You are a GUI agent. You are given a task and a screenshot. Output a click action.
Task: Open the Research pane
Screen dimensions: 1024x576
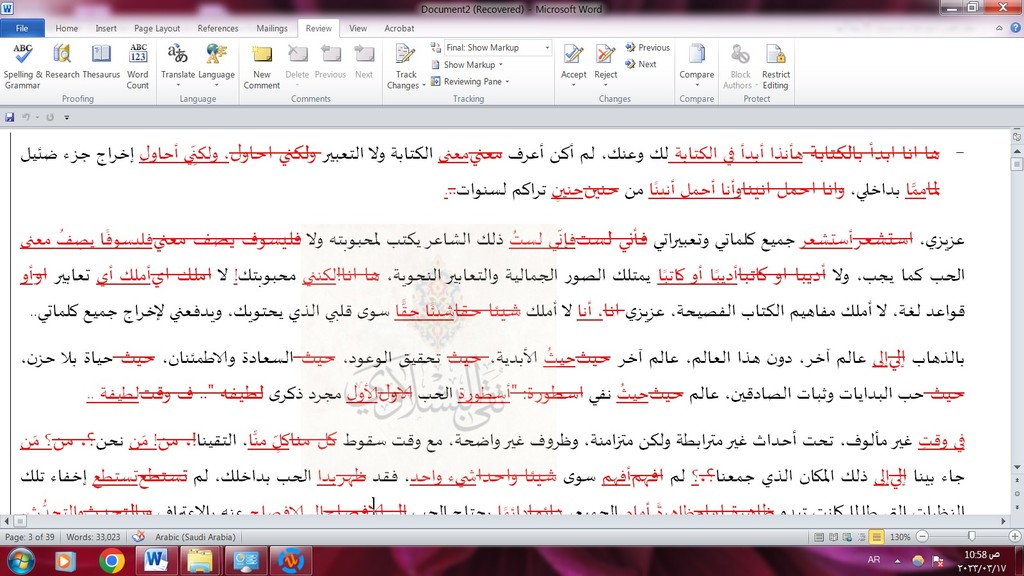point(62,62)
